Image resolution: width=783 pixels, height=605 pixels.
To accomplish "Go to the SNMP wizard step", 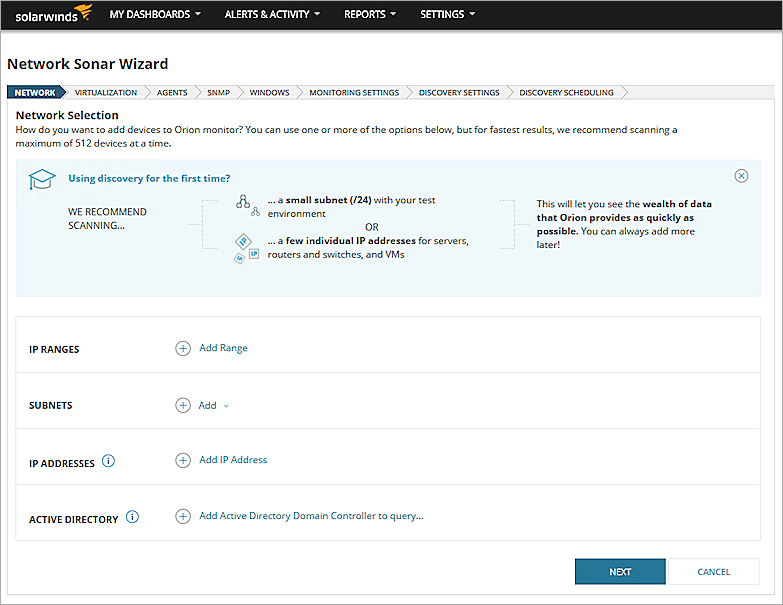I will [218, 93].
